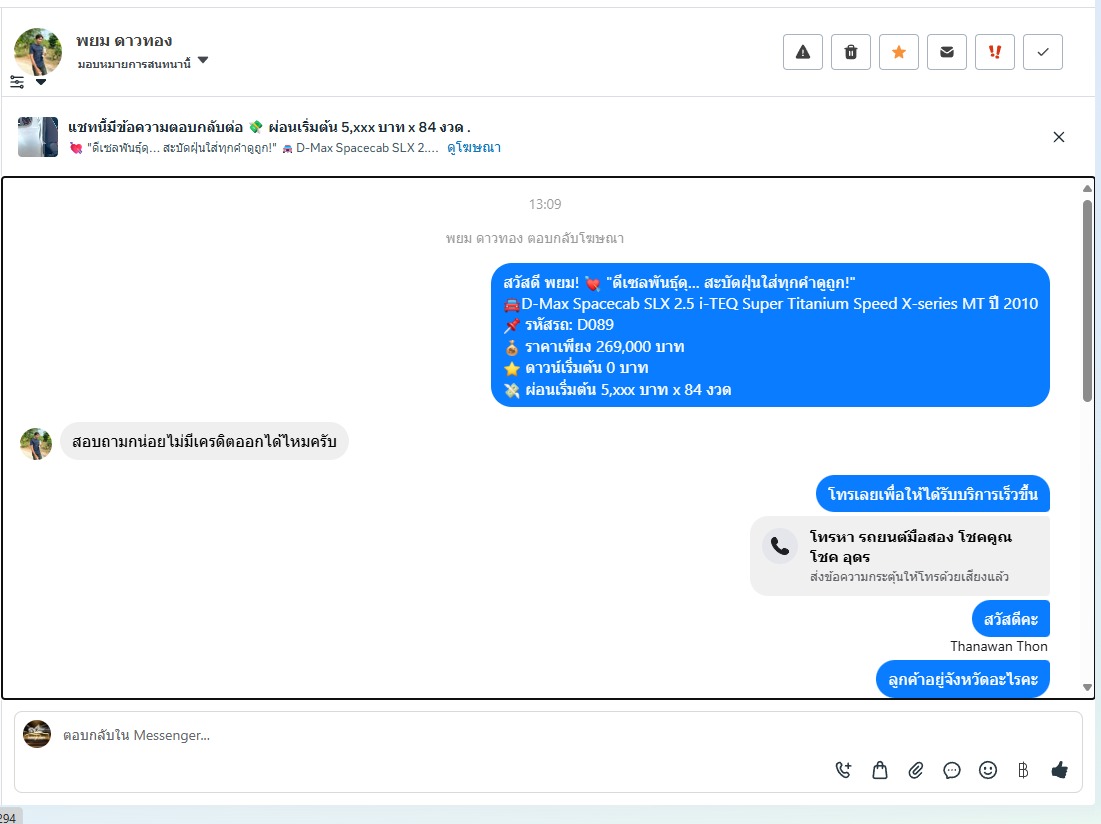Click the spam warning triangle icon
The image size is (1101, 824).
pos(803,52)
